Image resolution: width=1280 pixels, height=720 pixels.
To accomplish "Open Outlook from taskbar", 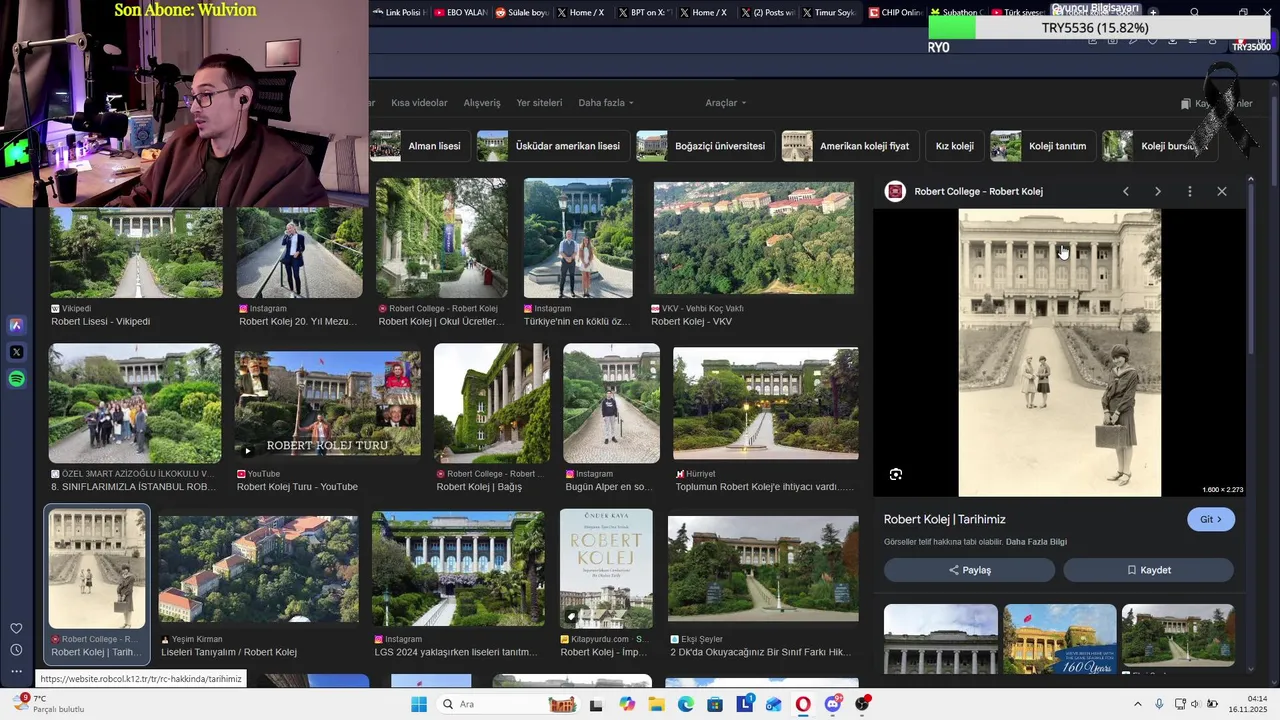I will tap(774, 704).
